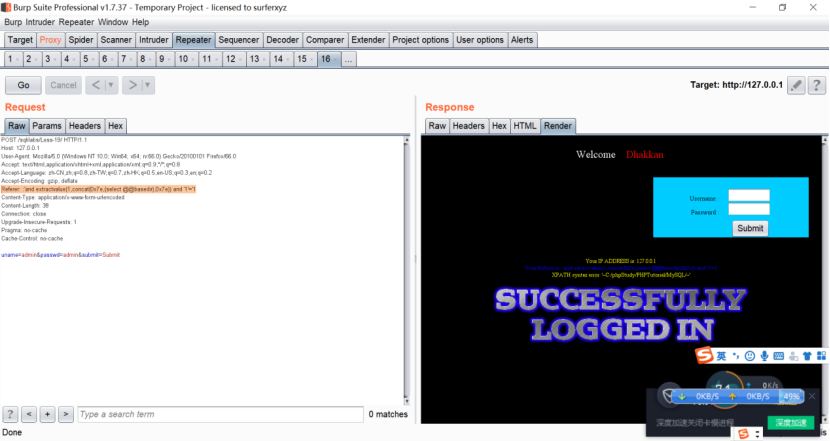The image size is (830, 441).
Task: Select the Alerts tab
Action: 522,40
